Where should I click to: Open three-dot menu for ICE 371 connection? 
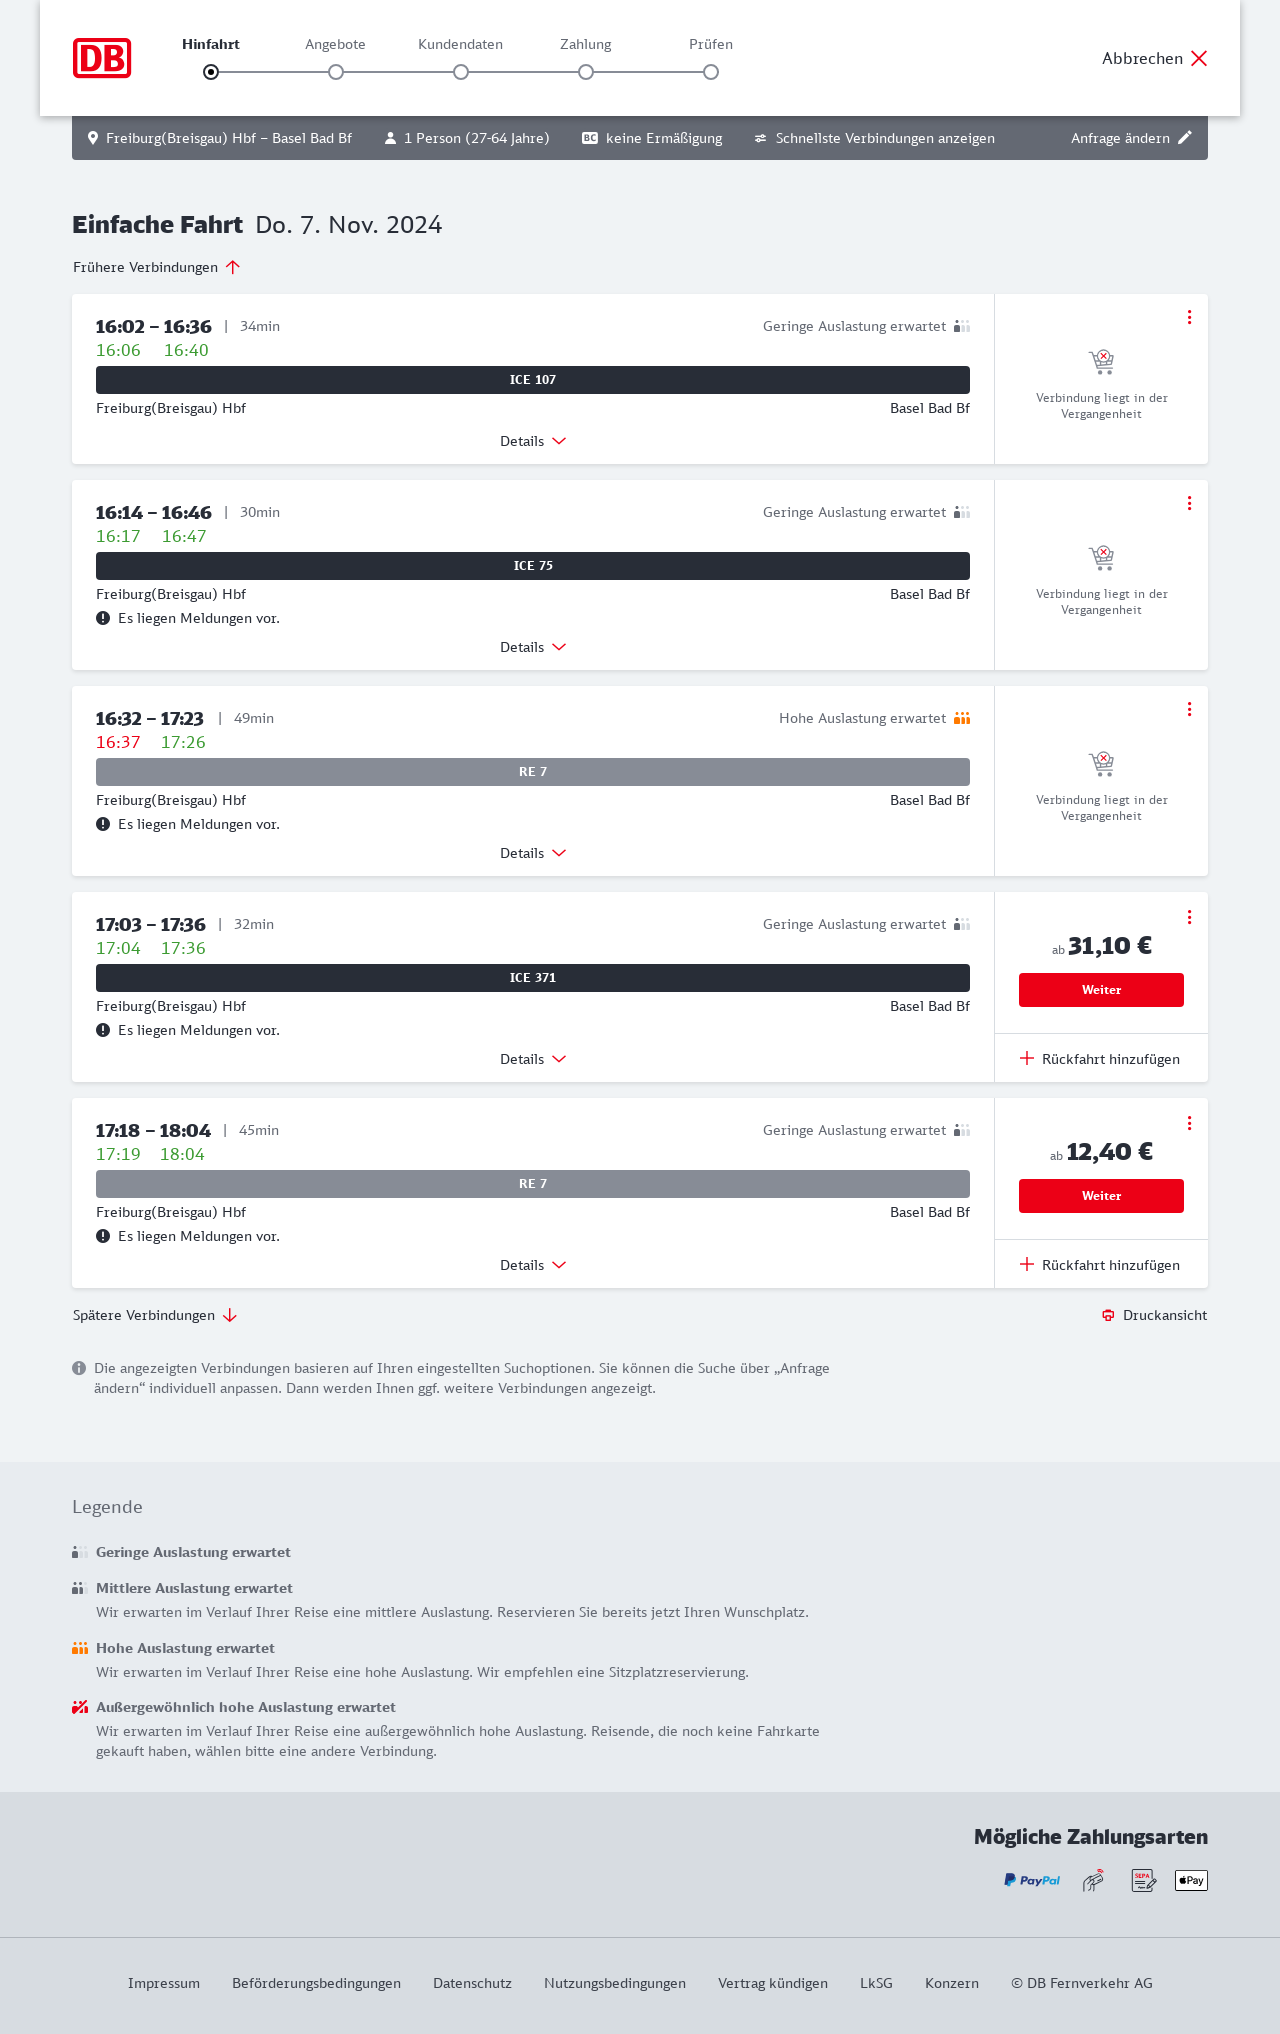pos(1189,917)
